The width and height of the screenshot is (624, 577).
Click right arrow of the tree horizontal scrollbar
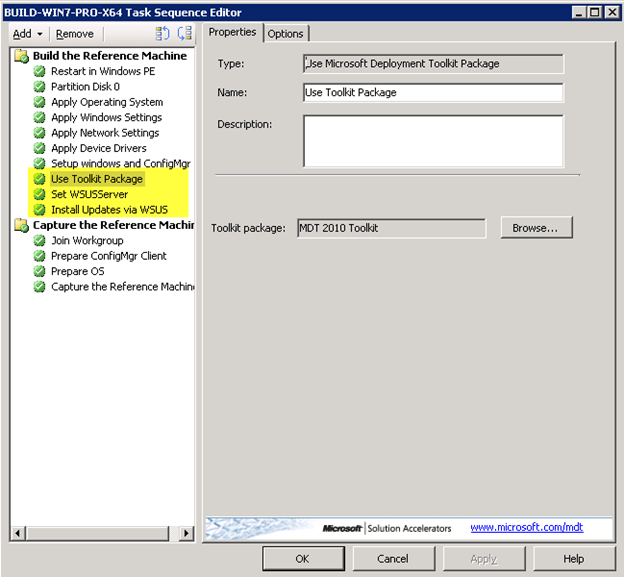coord(187,535)
